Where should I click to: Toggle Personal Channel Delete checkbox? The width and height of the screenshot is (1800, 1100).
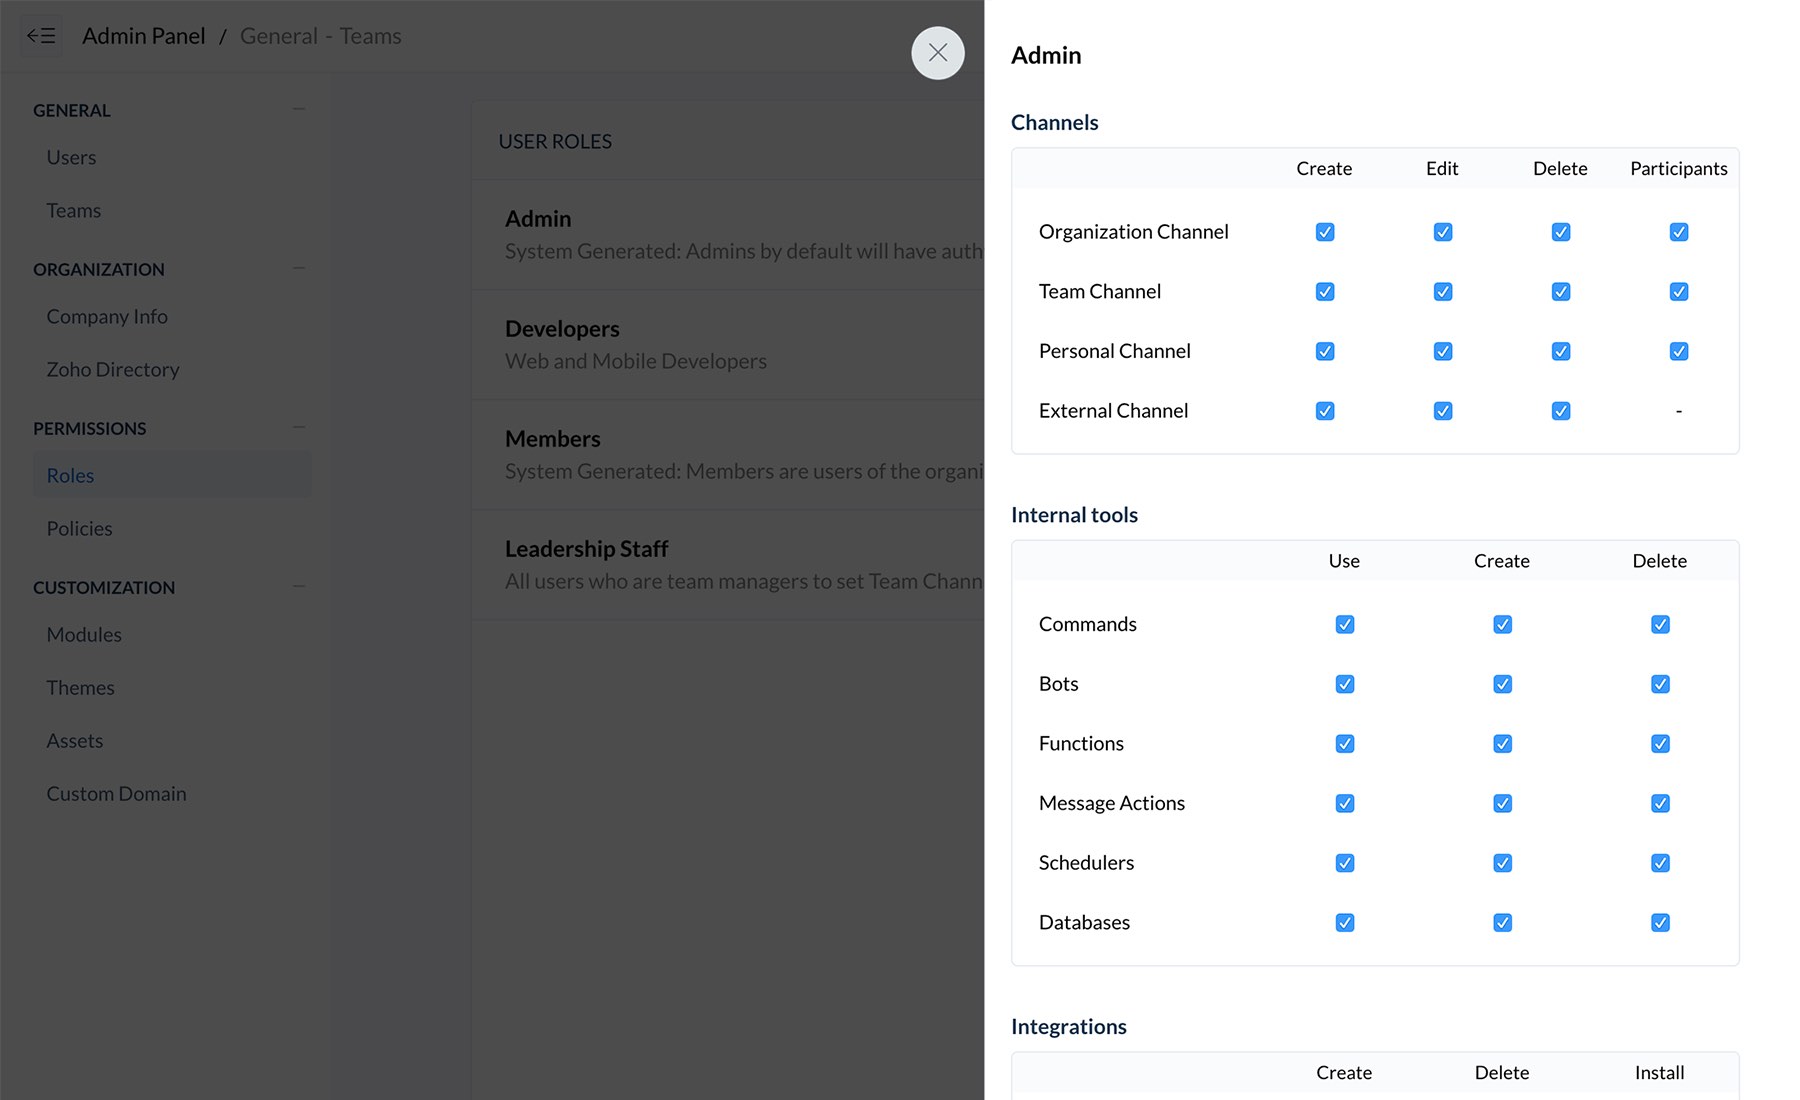point(1561,351)
